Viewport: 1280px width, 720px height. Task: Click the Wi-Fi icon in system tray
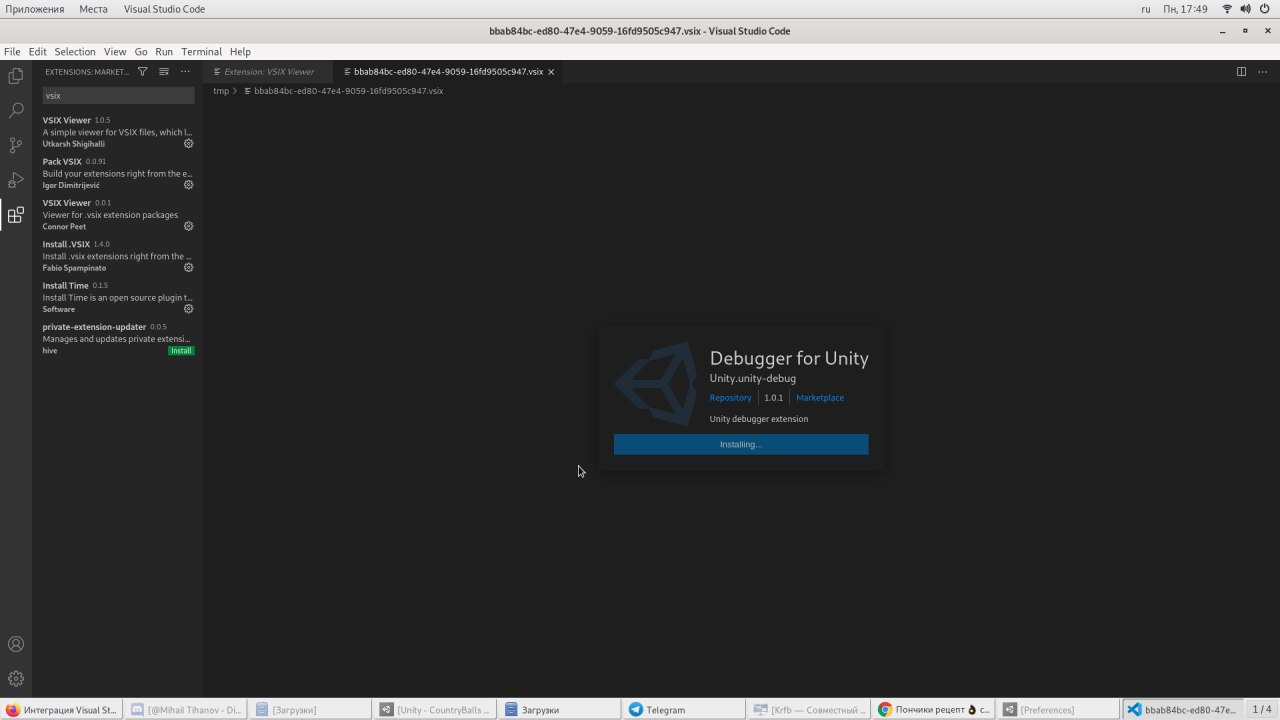[1226, 9]
